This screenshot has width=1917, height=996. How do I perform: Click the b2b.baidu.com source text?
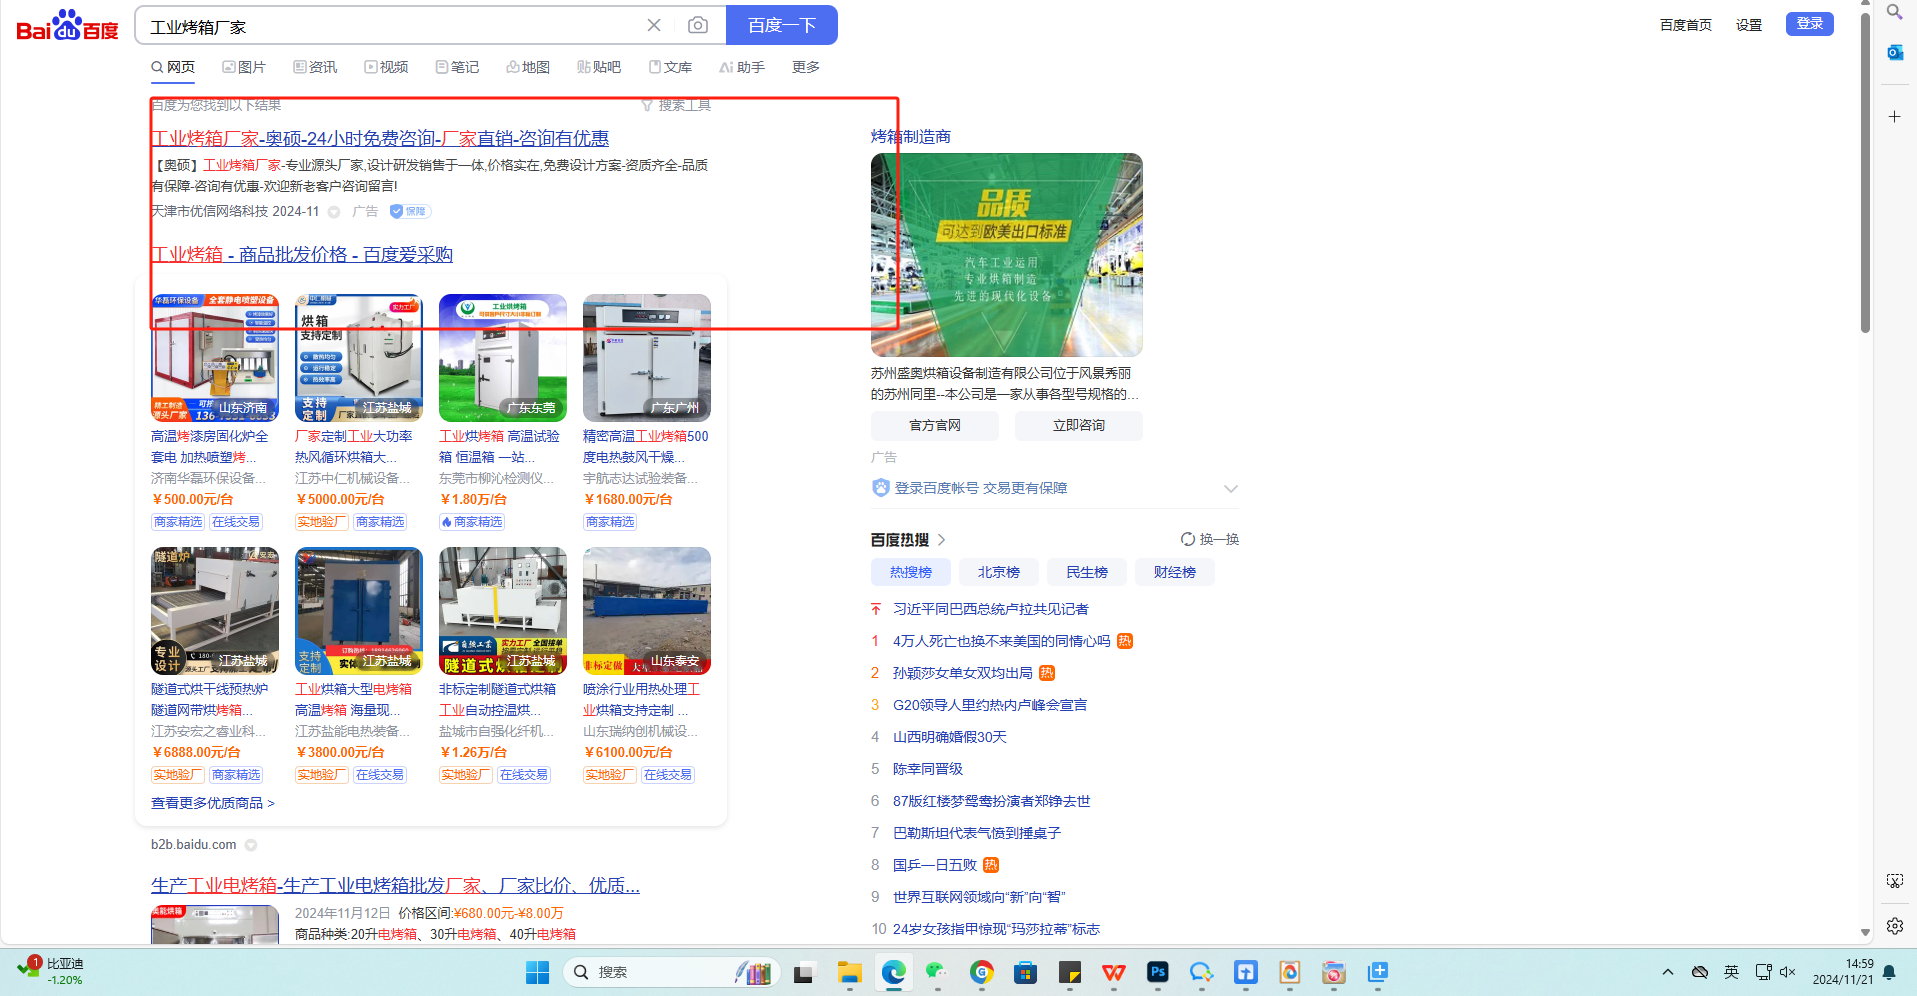[194, 845]
